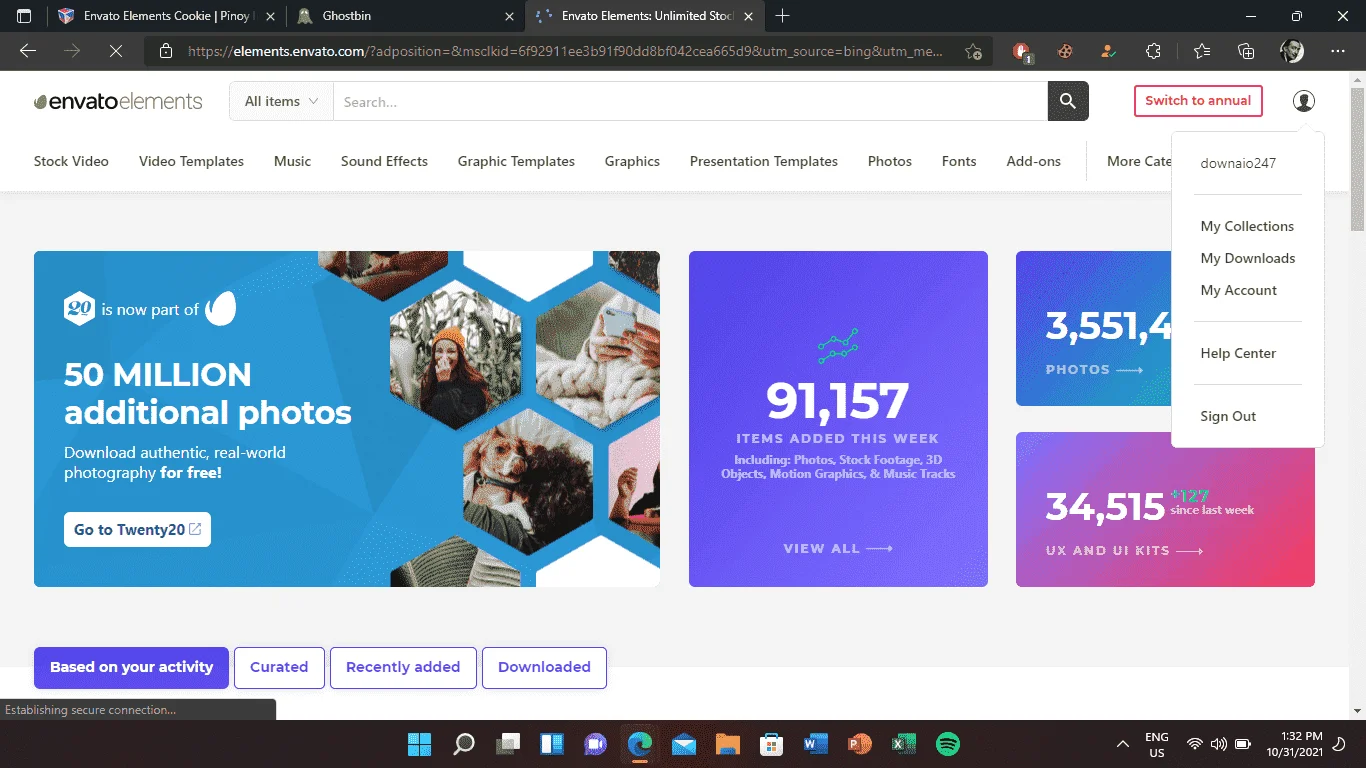
Task: Open My Downloads from account menu
Action: pyautogui.click(x=1247, y=258)
